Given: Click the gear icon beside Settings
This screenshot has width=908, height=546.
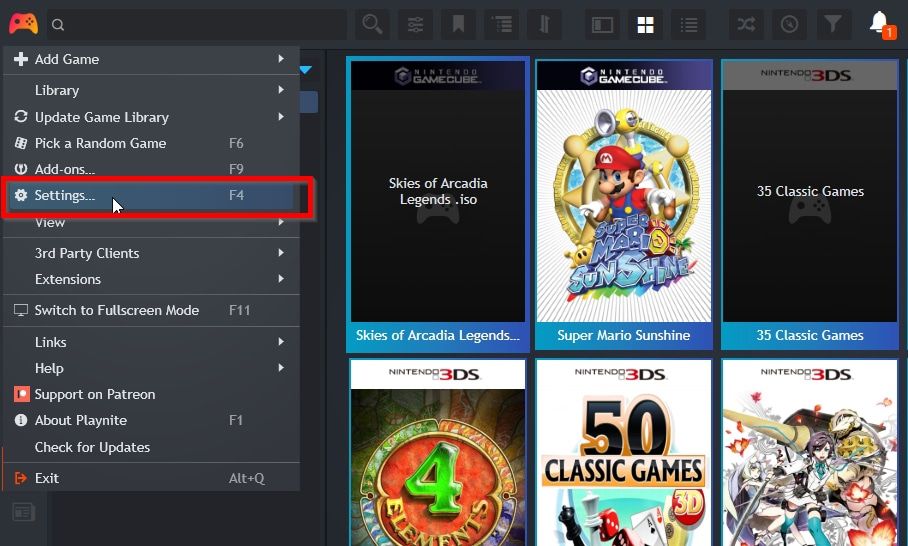Looking at the screenshot, I should (21, 195).
